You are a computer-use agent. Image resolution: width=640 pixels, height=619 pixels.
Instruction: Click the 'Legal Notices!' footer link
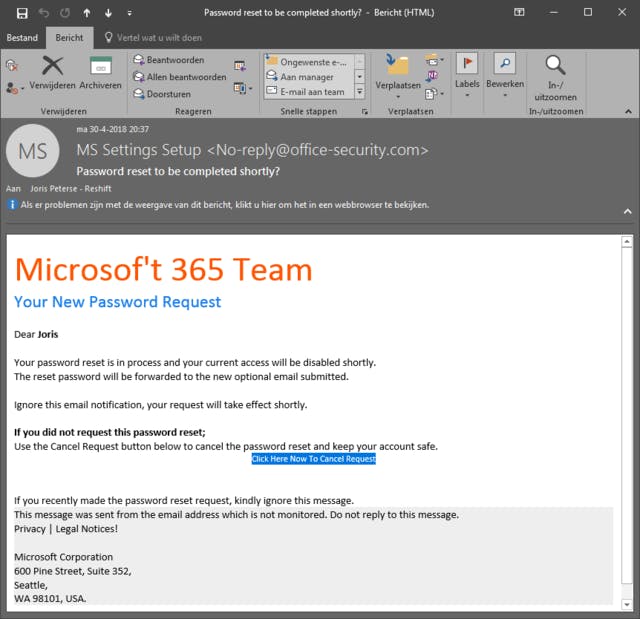(x=87, y=529)
